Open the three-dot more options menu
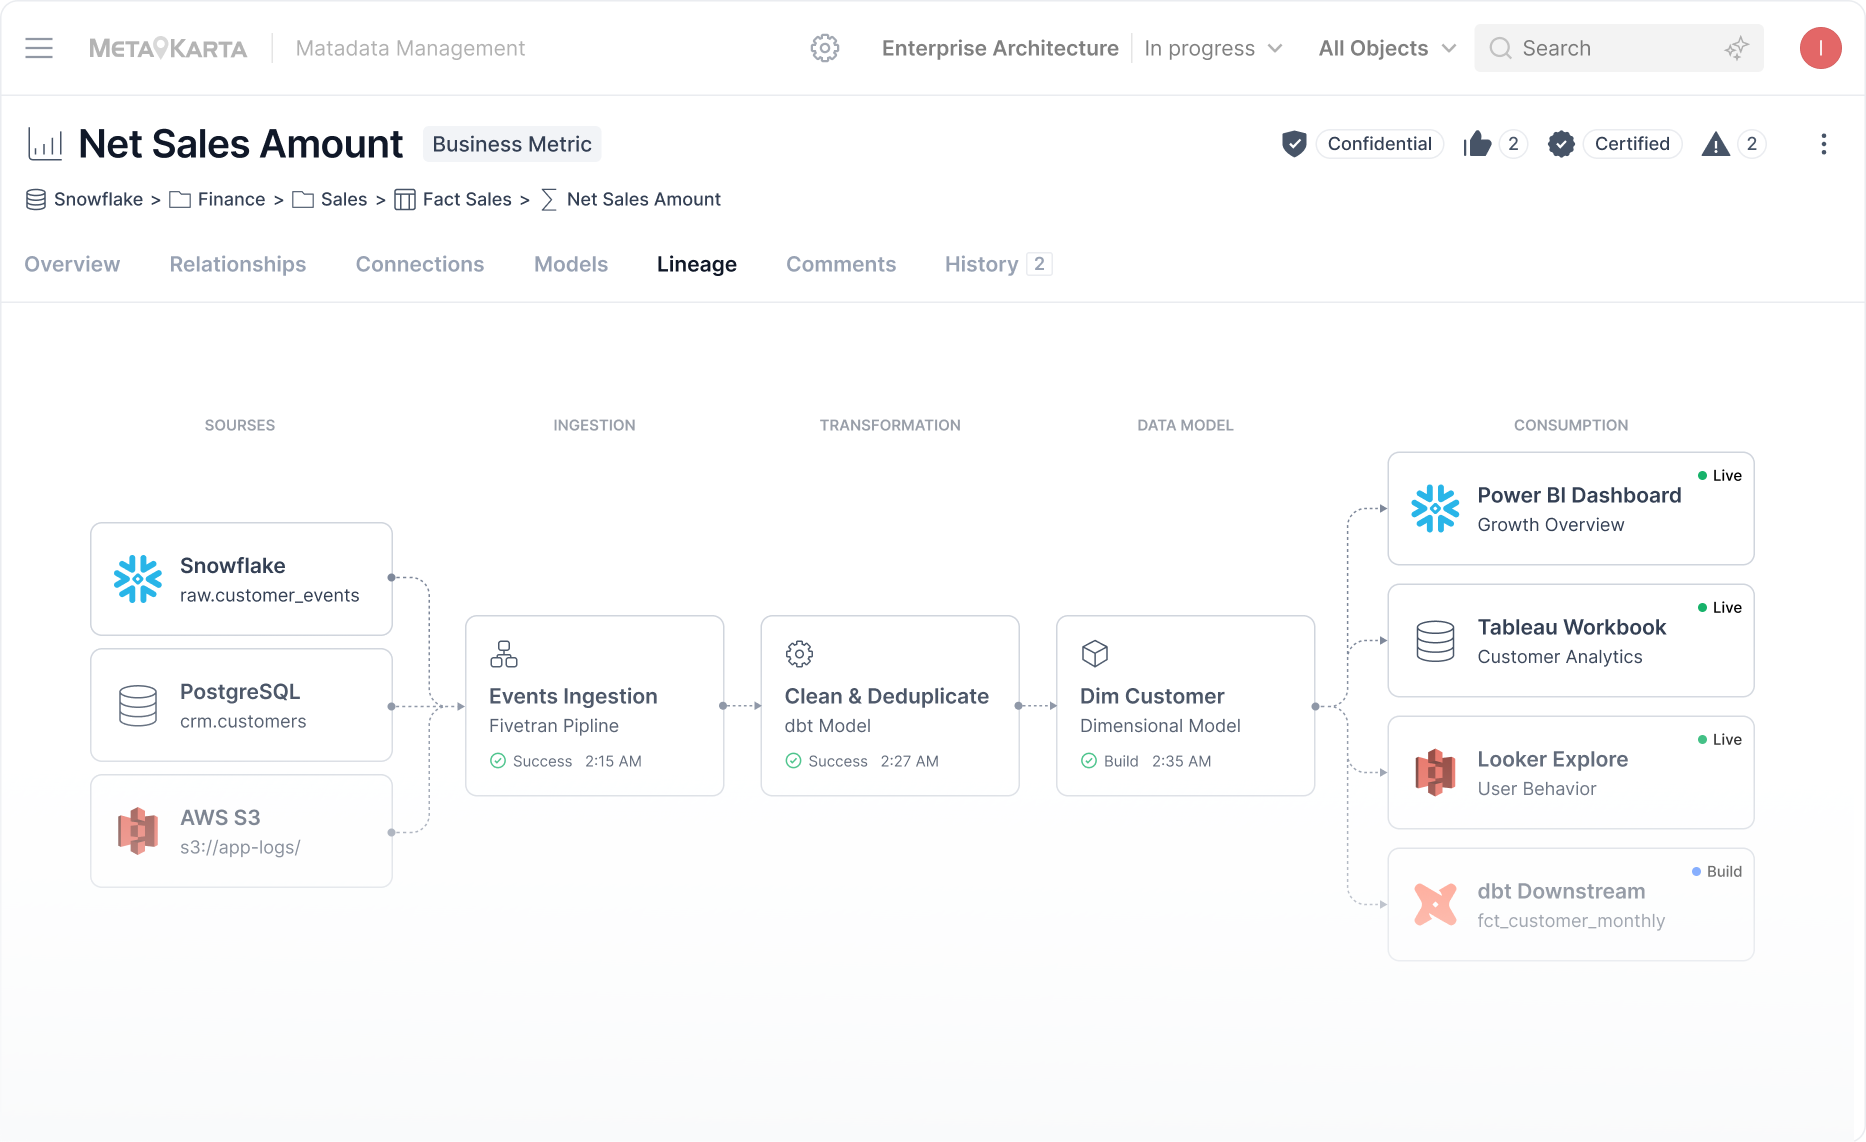 coord(1824,144)
